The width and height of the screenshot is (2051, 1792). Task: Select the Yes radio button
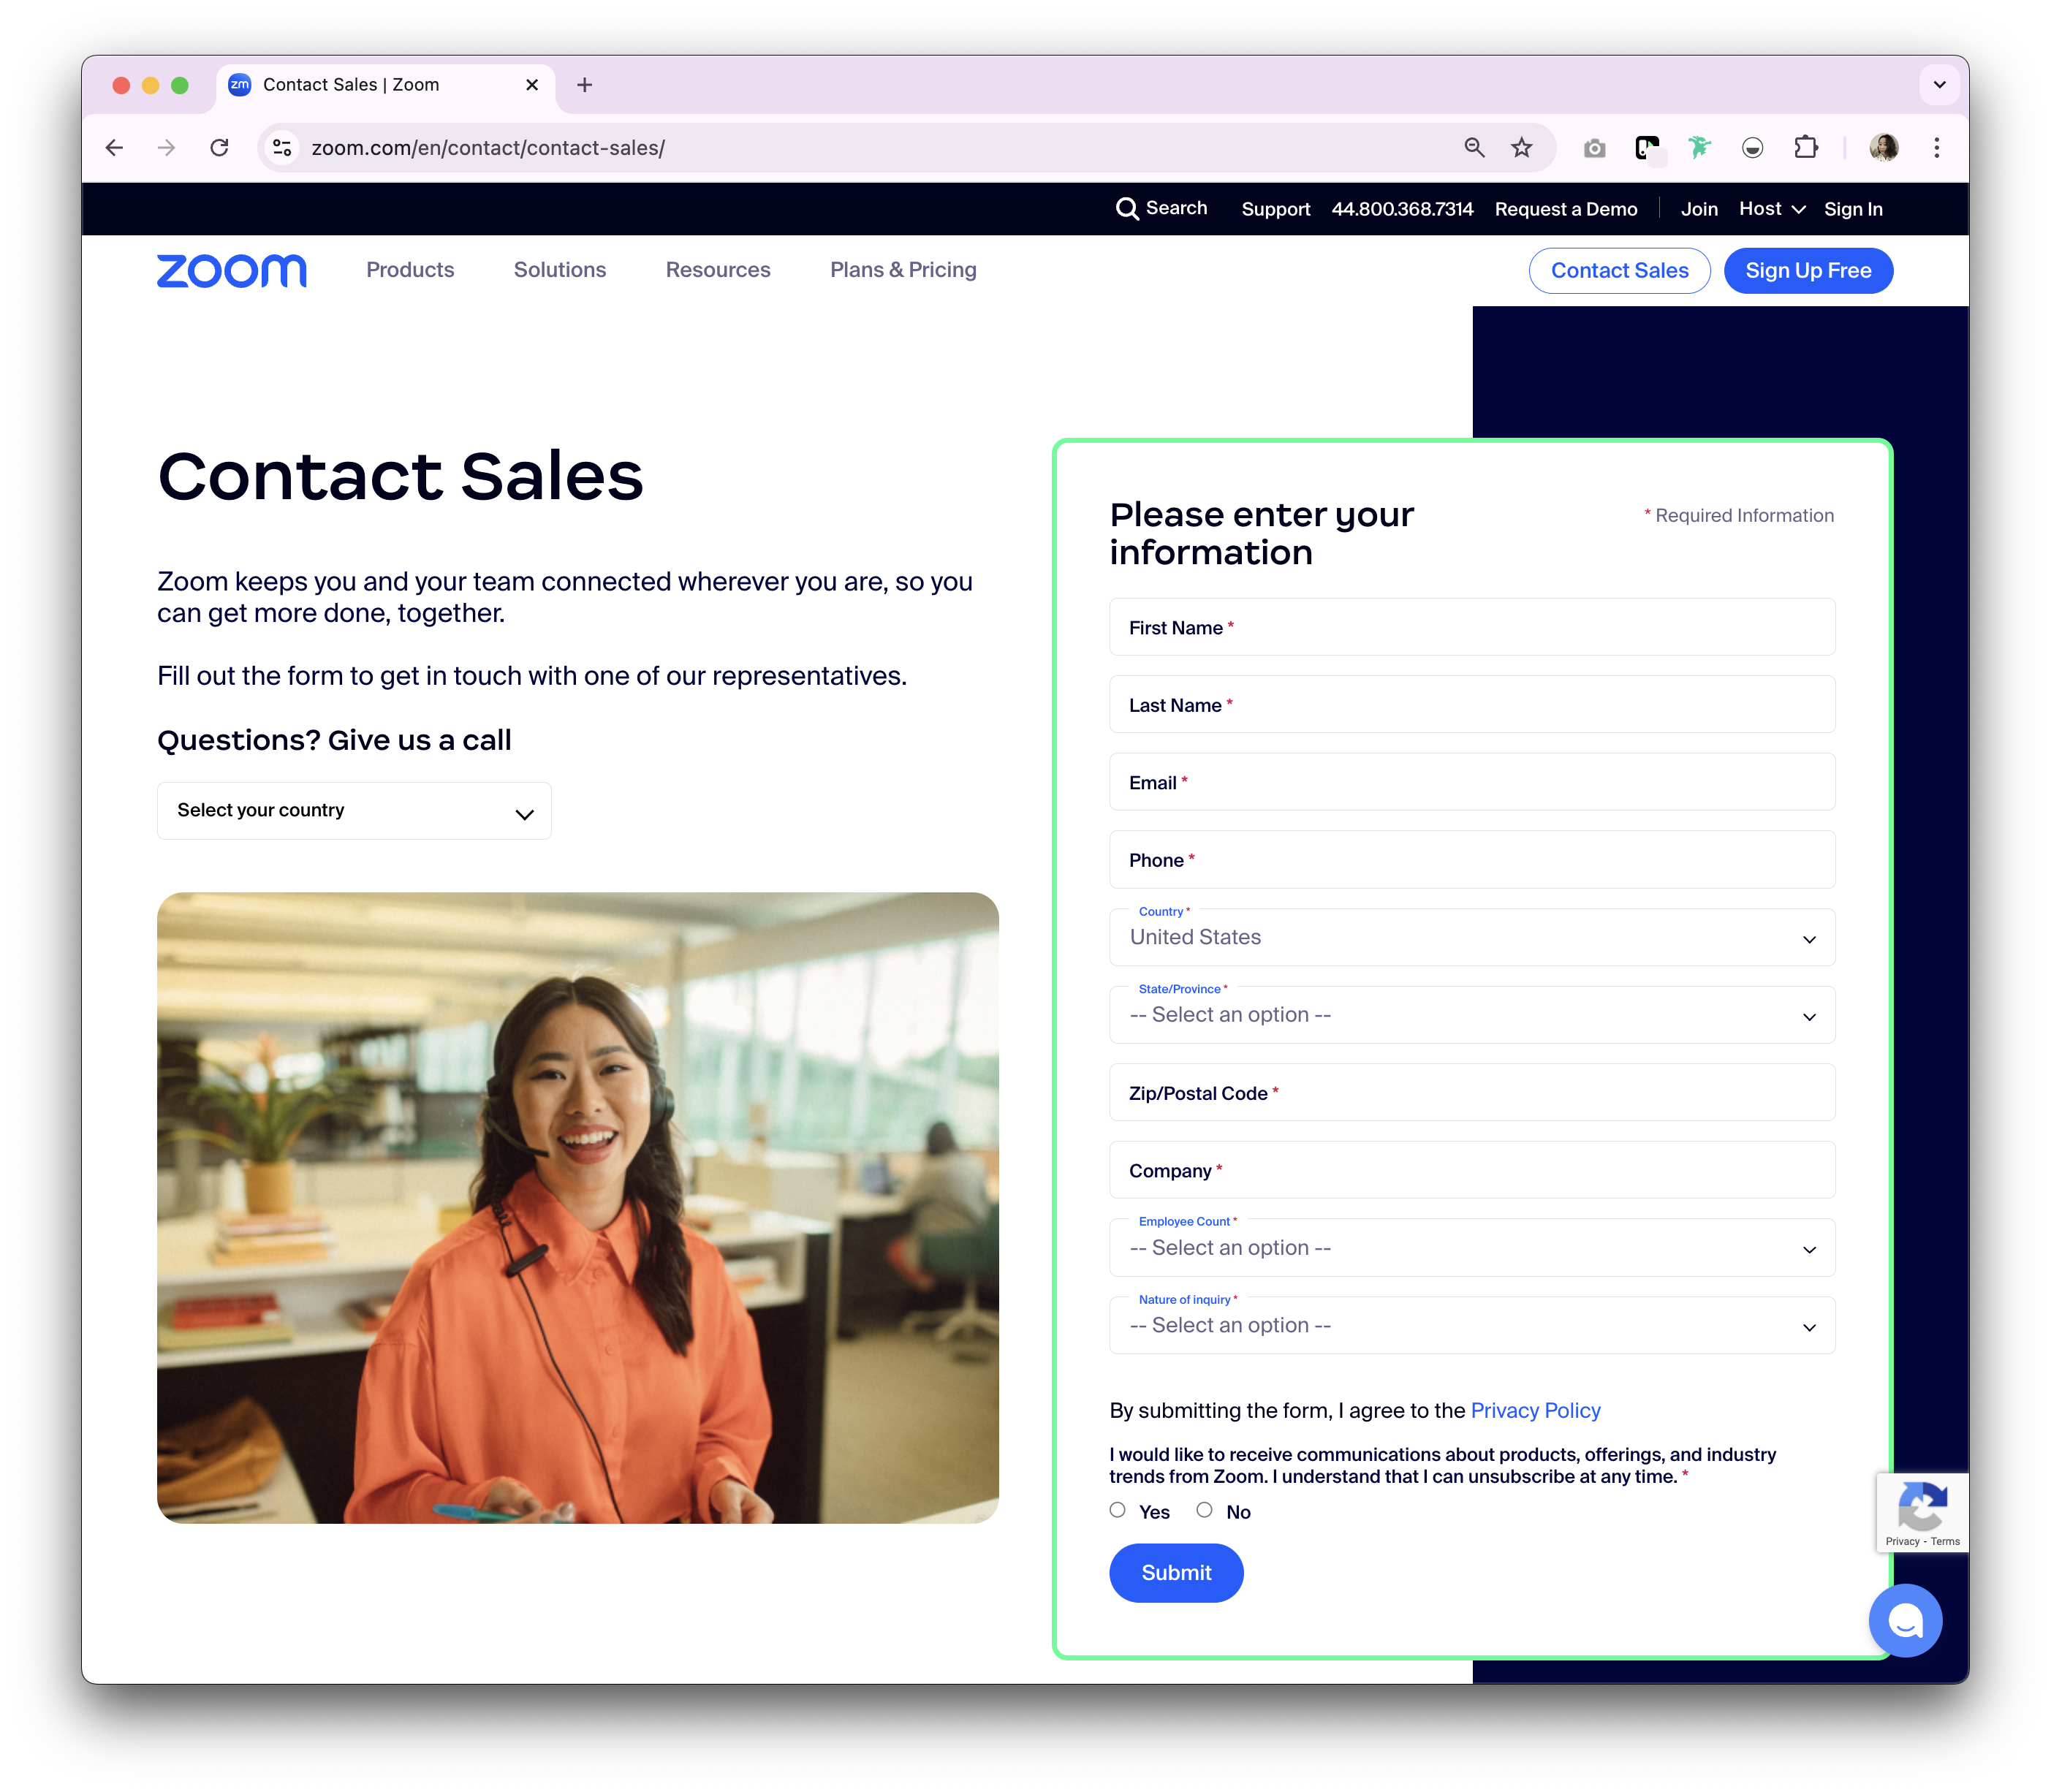point(1117,1510)
